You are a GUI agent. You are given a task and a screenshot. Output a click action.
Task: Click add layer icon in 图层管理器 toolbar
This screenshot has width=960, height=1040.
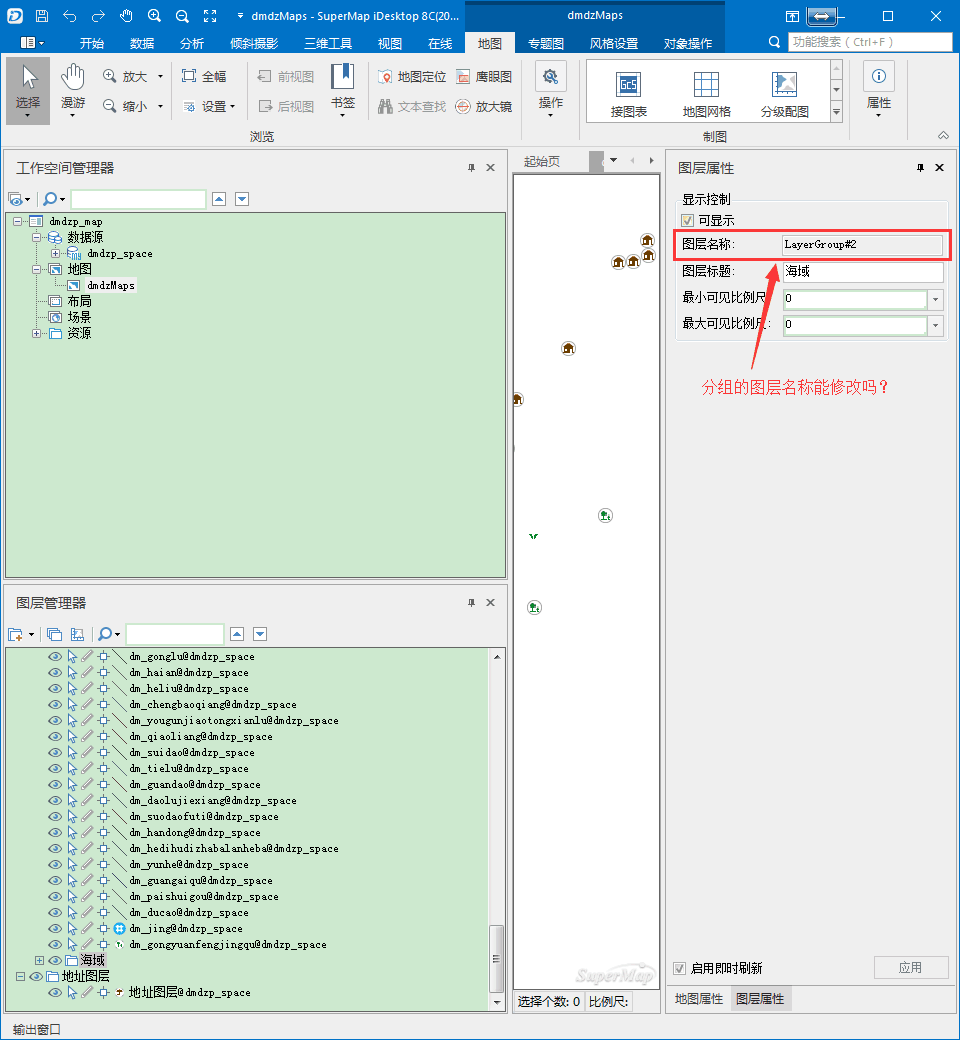16,635
